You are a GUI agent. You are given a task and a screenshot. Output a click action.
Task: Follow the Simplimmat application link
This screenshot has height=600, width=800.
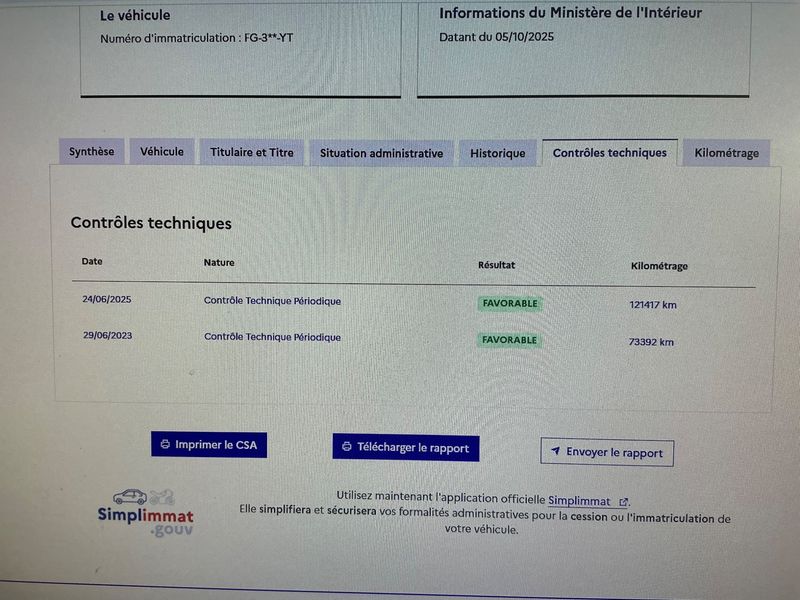[x=579, y=500]
